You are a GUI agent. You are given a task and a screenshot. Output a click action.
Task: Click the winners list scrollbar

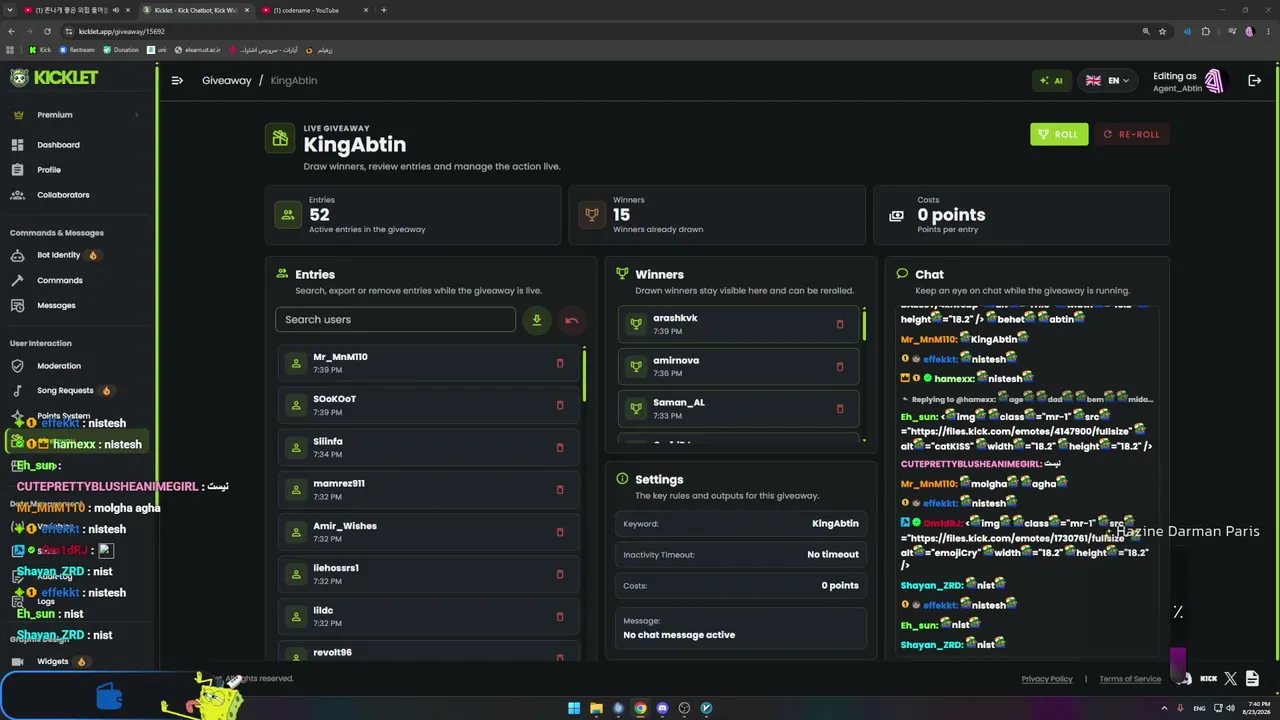tap(864, 325)
